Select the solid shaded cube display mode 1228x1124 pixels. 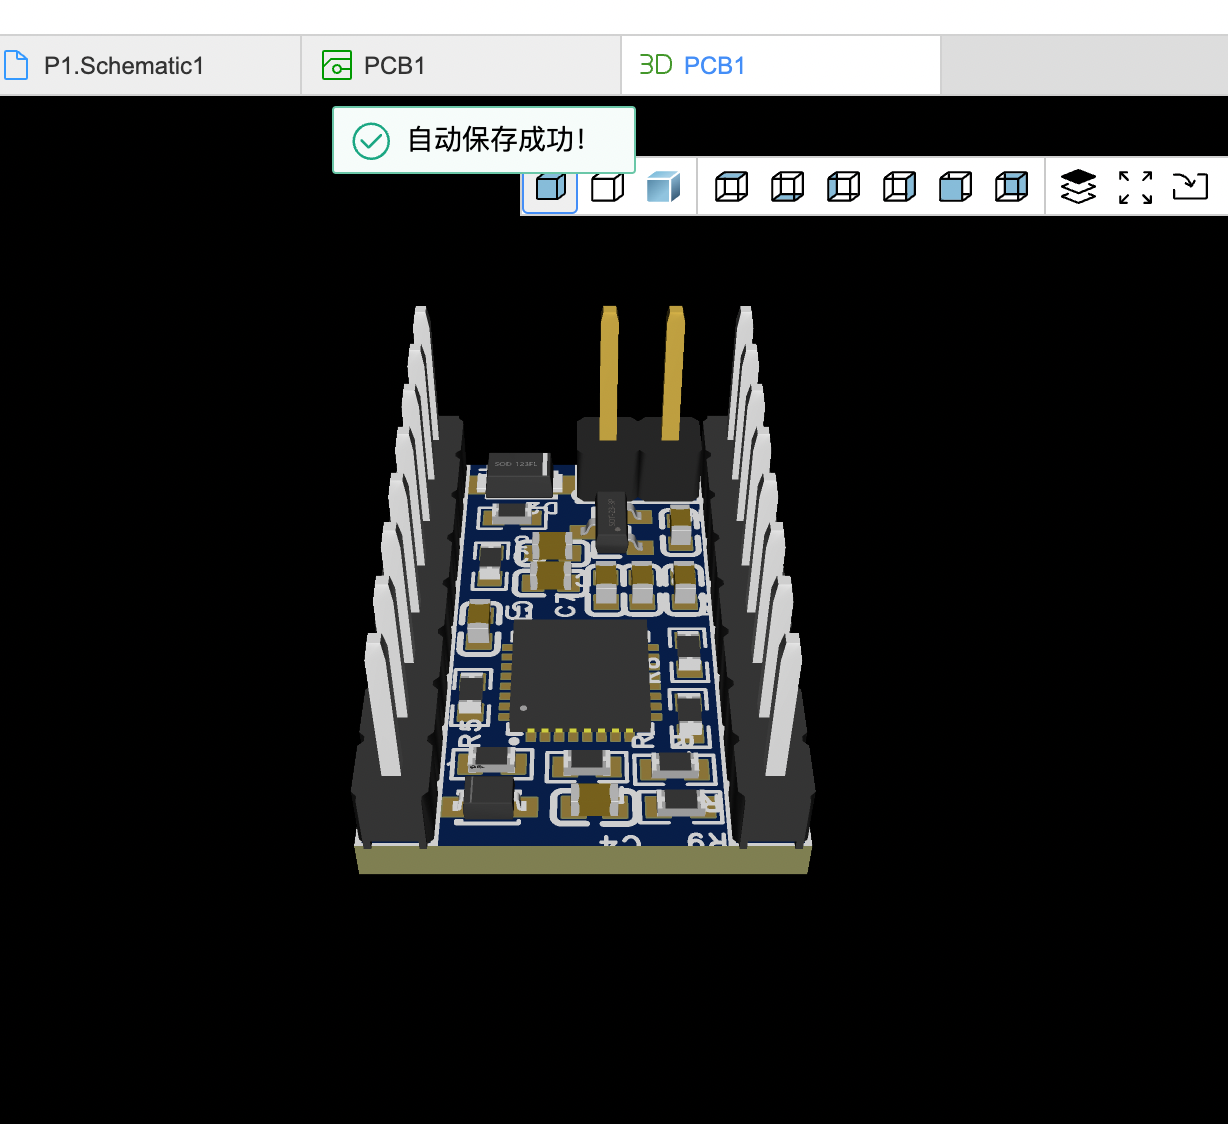(x=551, y=187)
